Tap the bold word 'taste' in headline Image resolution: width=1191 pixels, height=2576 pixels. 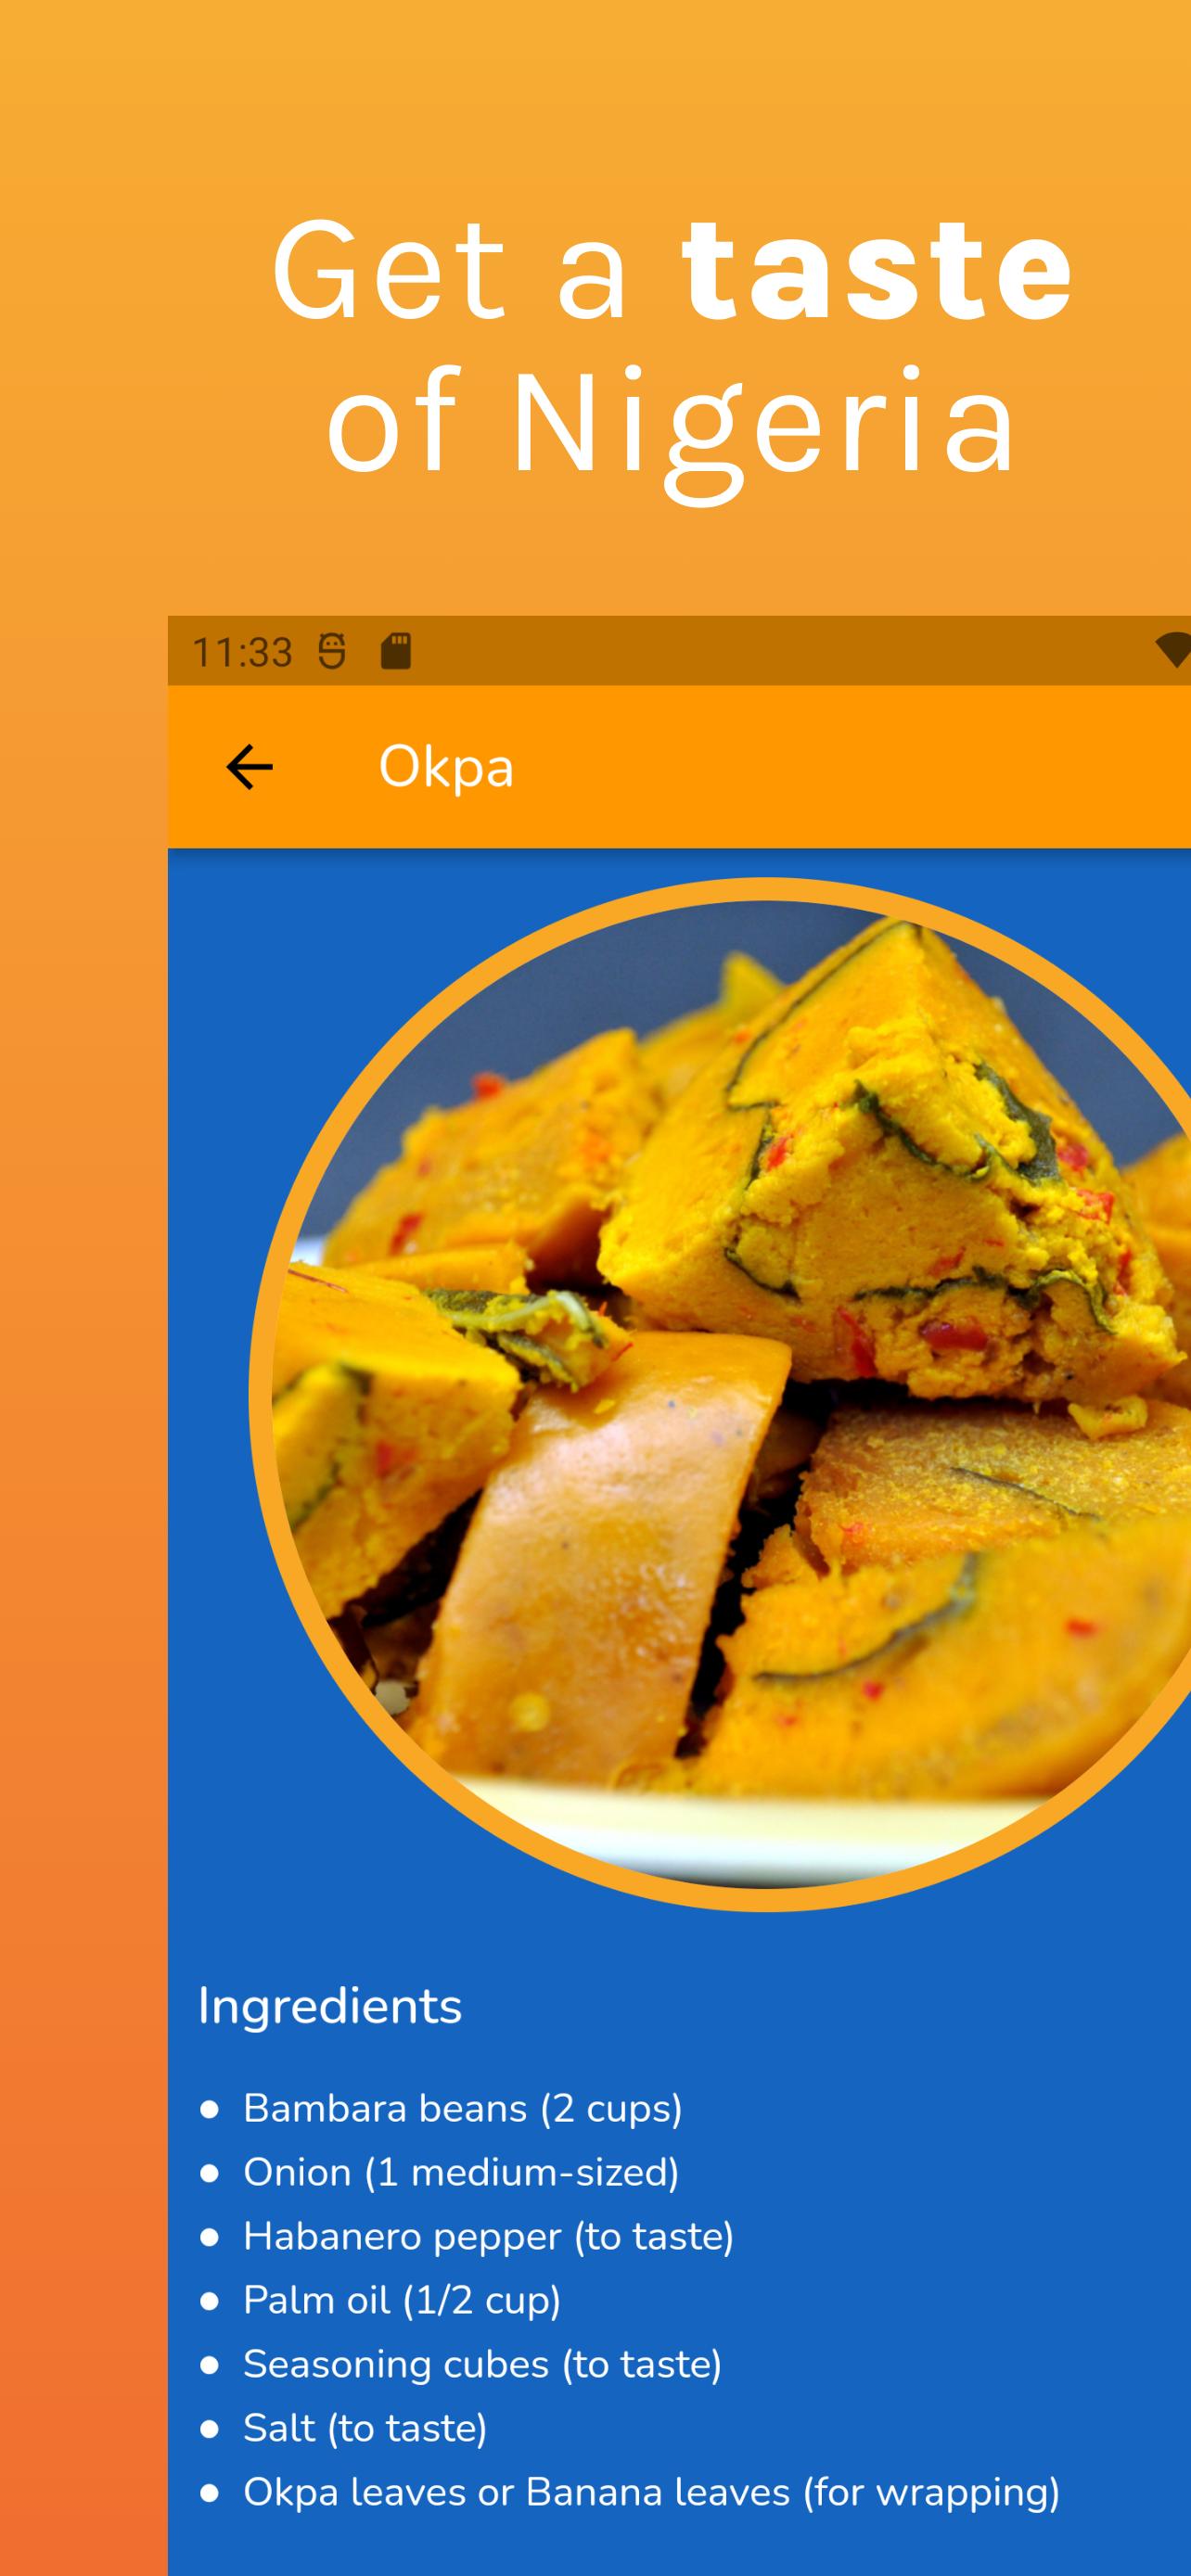point(876,269)
